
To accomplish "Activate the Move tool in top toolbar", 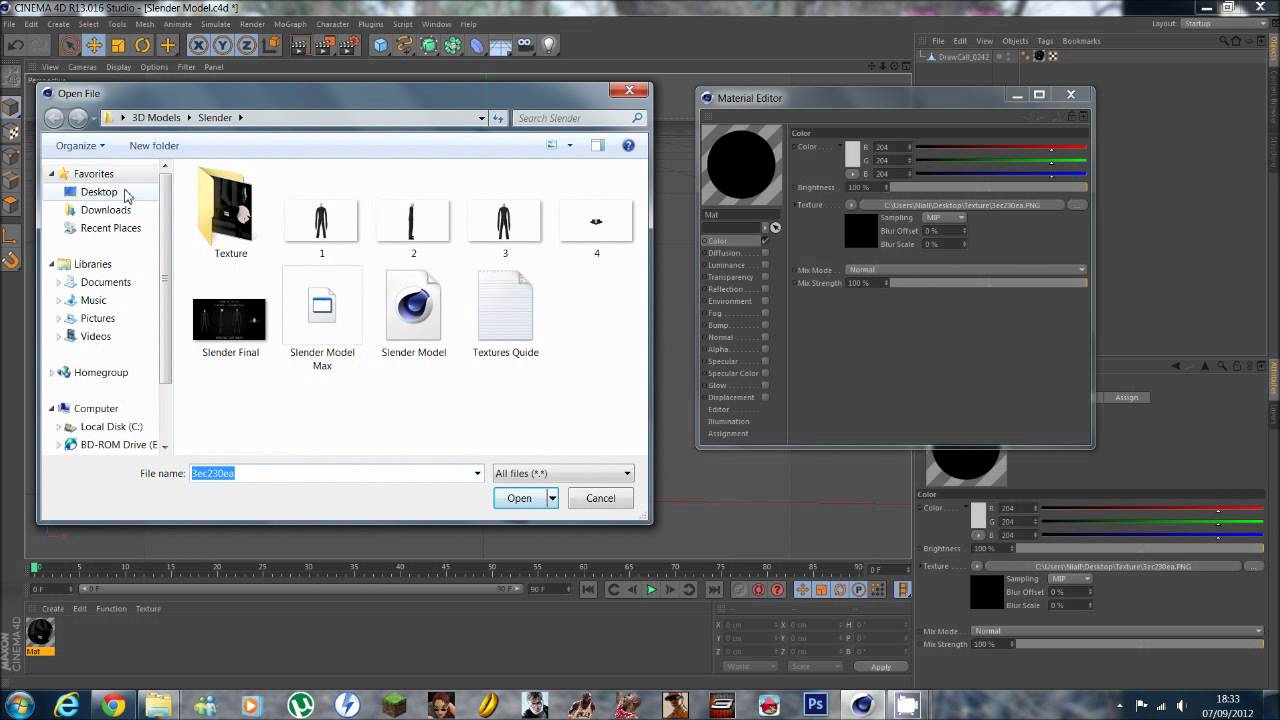I will 94,45.
